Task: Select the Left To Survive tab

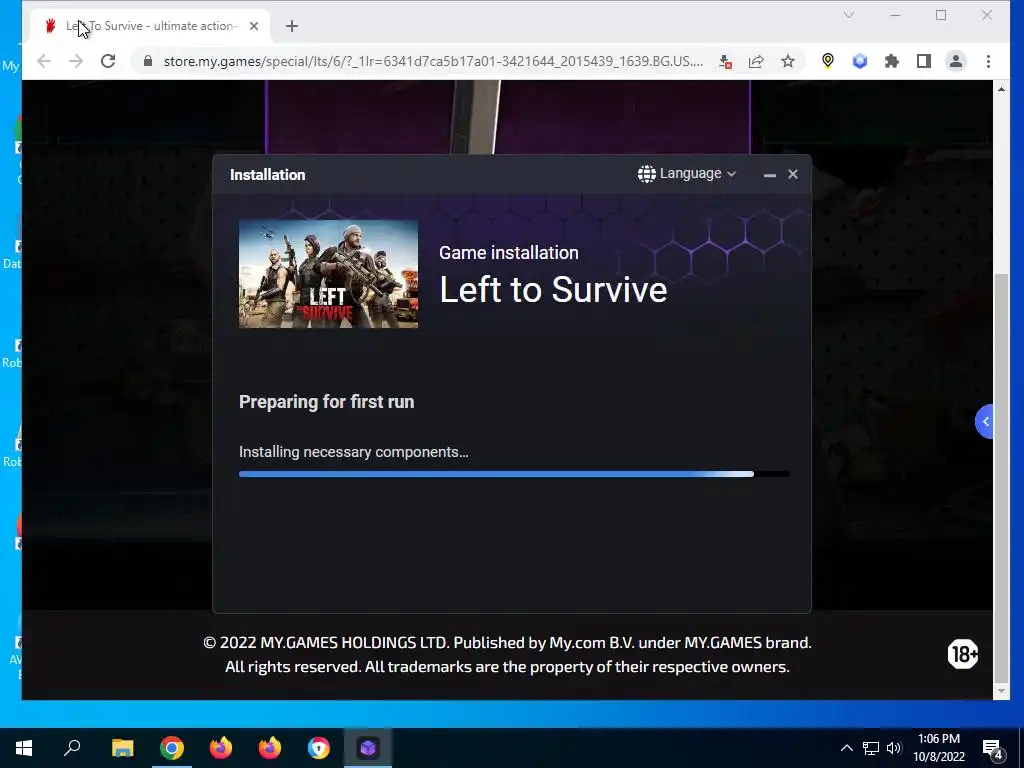Action: [150, 26]
